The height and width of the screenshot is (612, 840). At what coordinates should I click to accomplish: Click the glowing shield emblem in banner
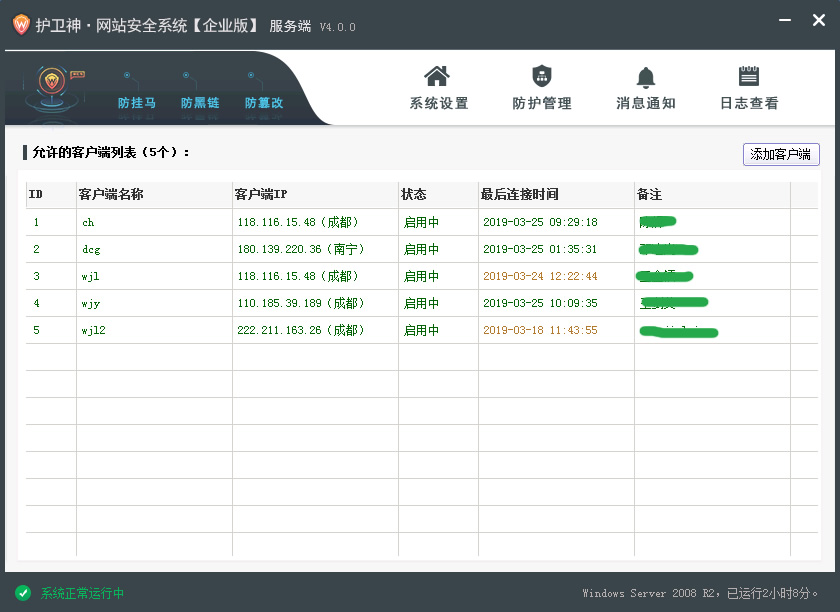point(52,81)
